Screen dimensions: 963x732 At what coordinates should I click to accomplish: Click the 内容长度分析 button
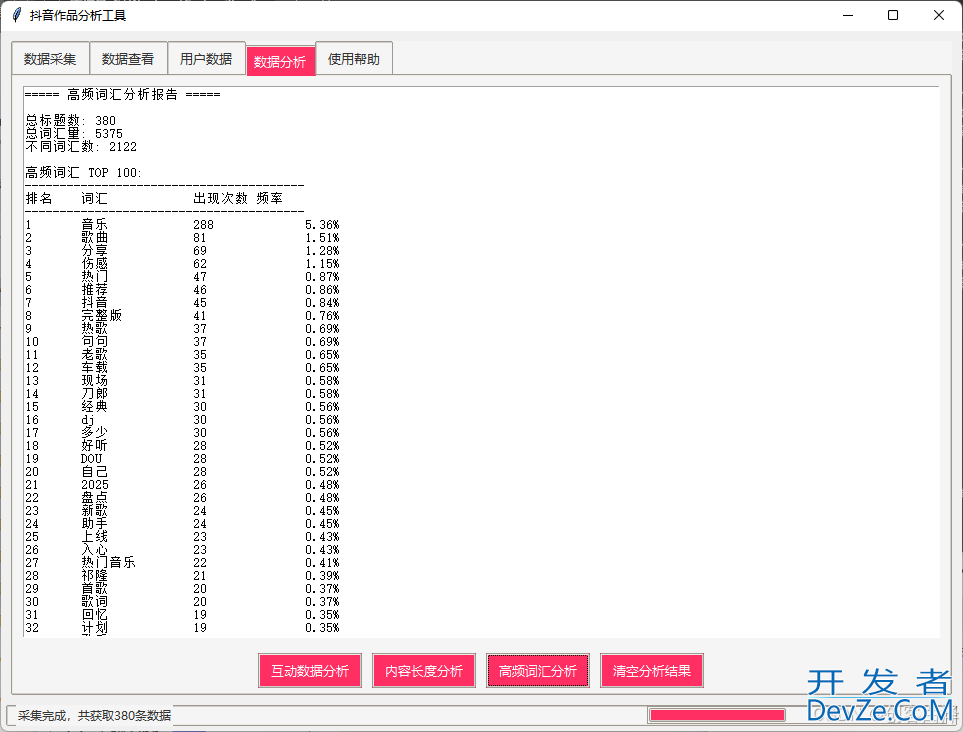[x=424, y=671]
